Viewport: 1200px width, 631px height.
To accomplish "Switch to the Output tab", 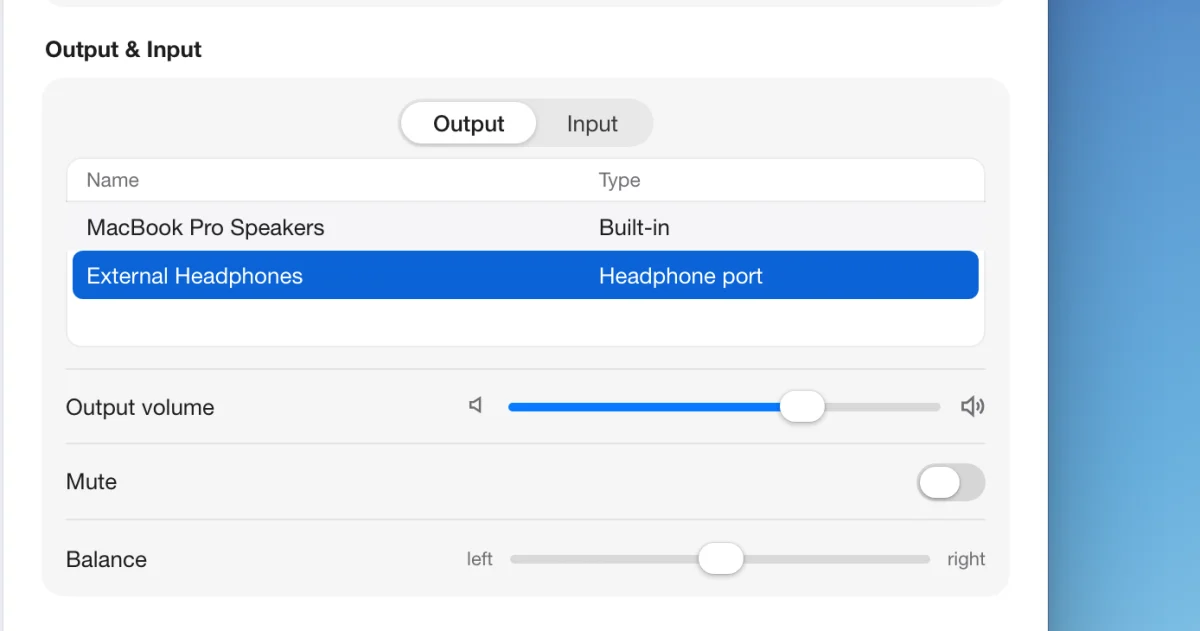I will (468, 124).
